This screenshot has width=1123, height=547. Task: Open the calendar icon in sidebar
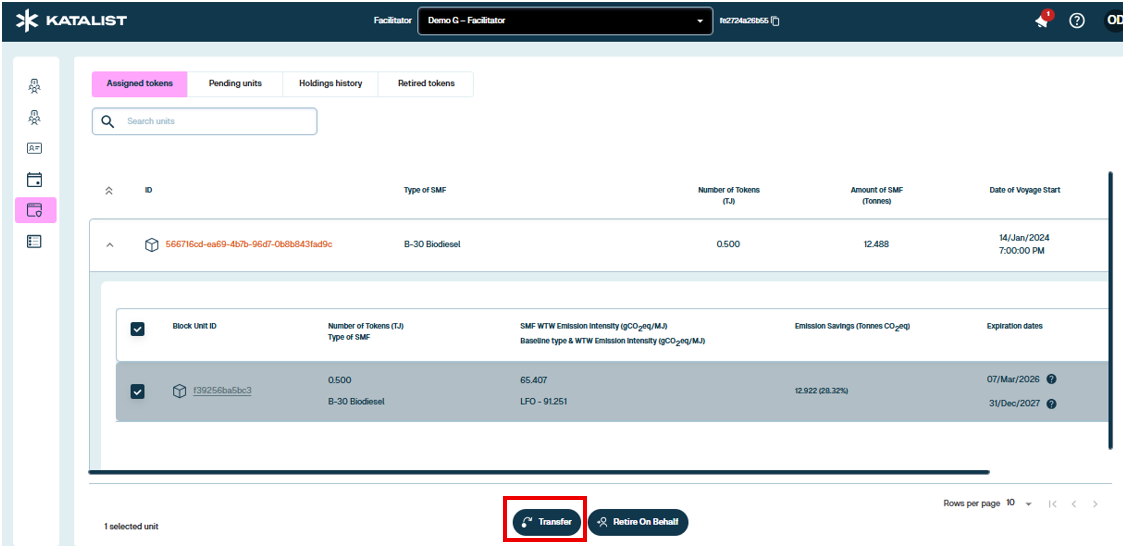pyautogui.click(x=34, y=180)
